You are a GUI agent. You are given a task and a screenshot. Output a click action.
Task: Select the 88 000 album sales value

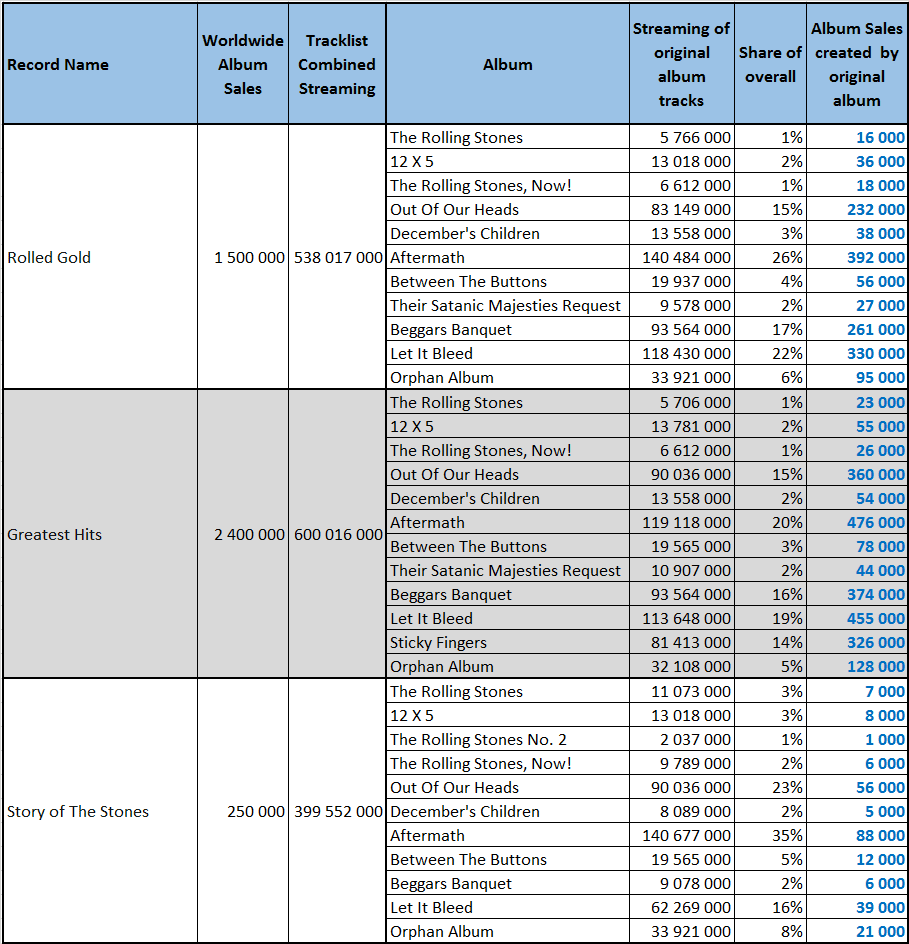tap(880, 836)
